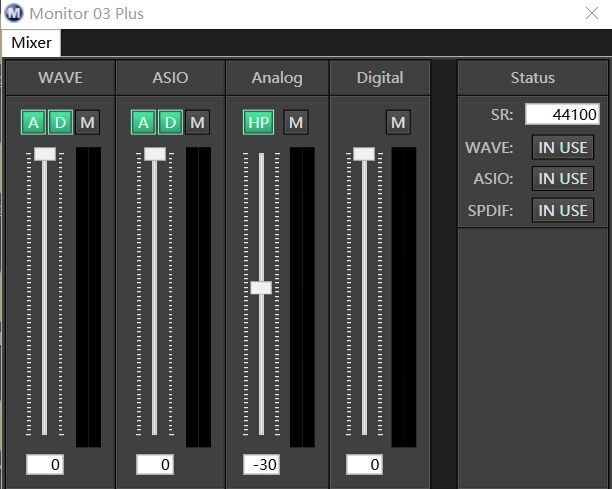The width and height of the screenshot is (612, 489).
Task: Toggle the D button in ASIO channel
Action: point(171,122)
